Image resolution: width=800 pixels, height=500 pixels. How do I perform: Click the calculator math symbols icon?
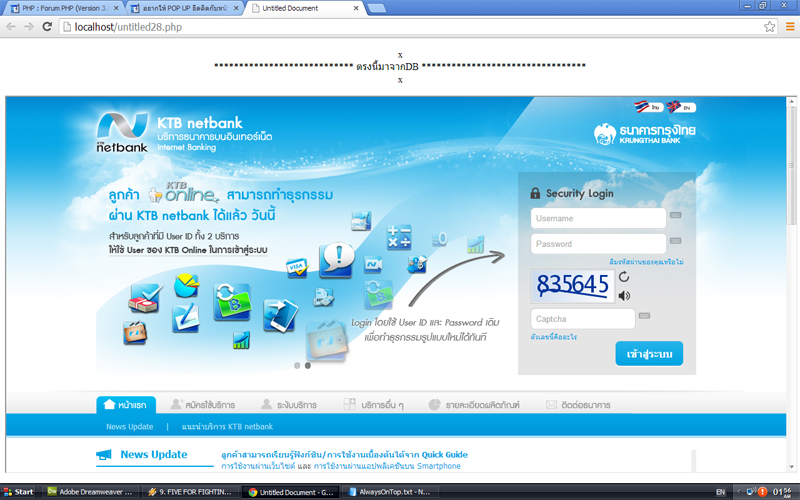[x=399, y=237]
